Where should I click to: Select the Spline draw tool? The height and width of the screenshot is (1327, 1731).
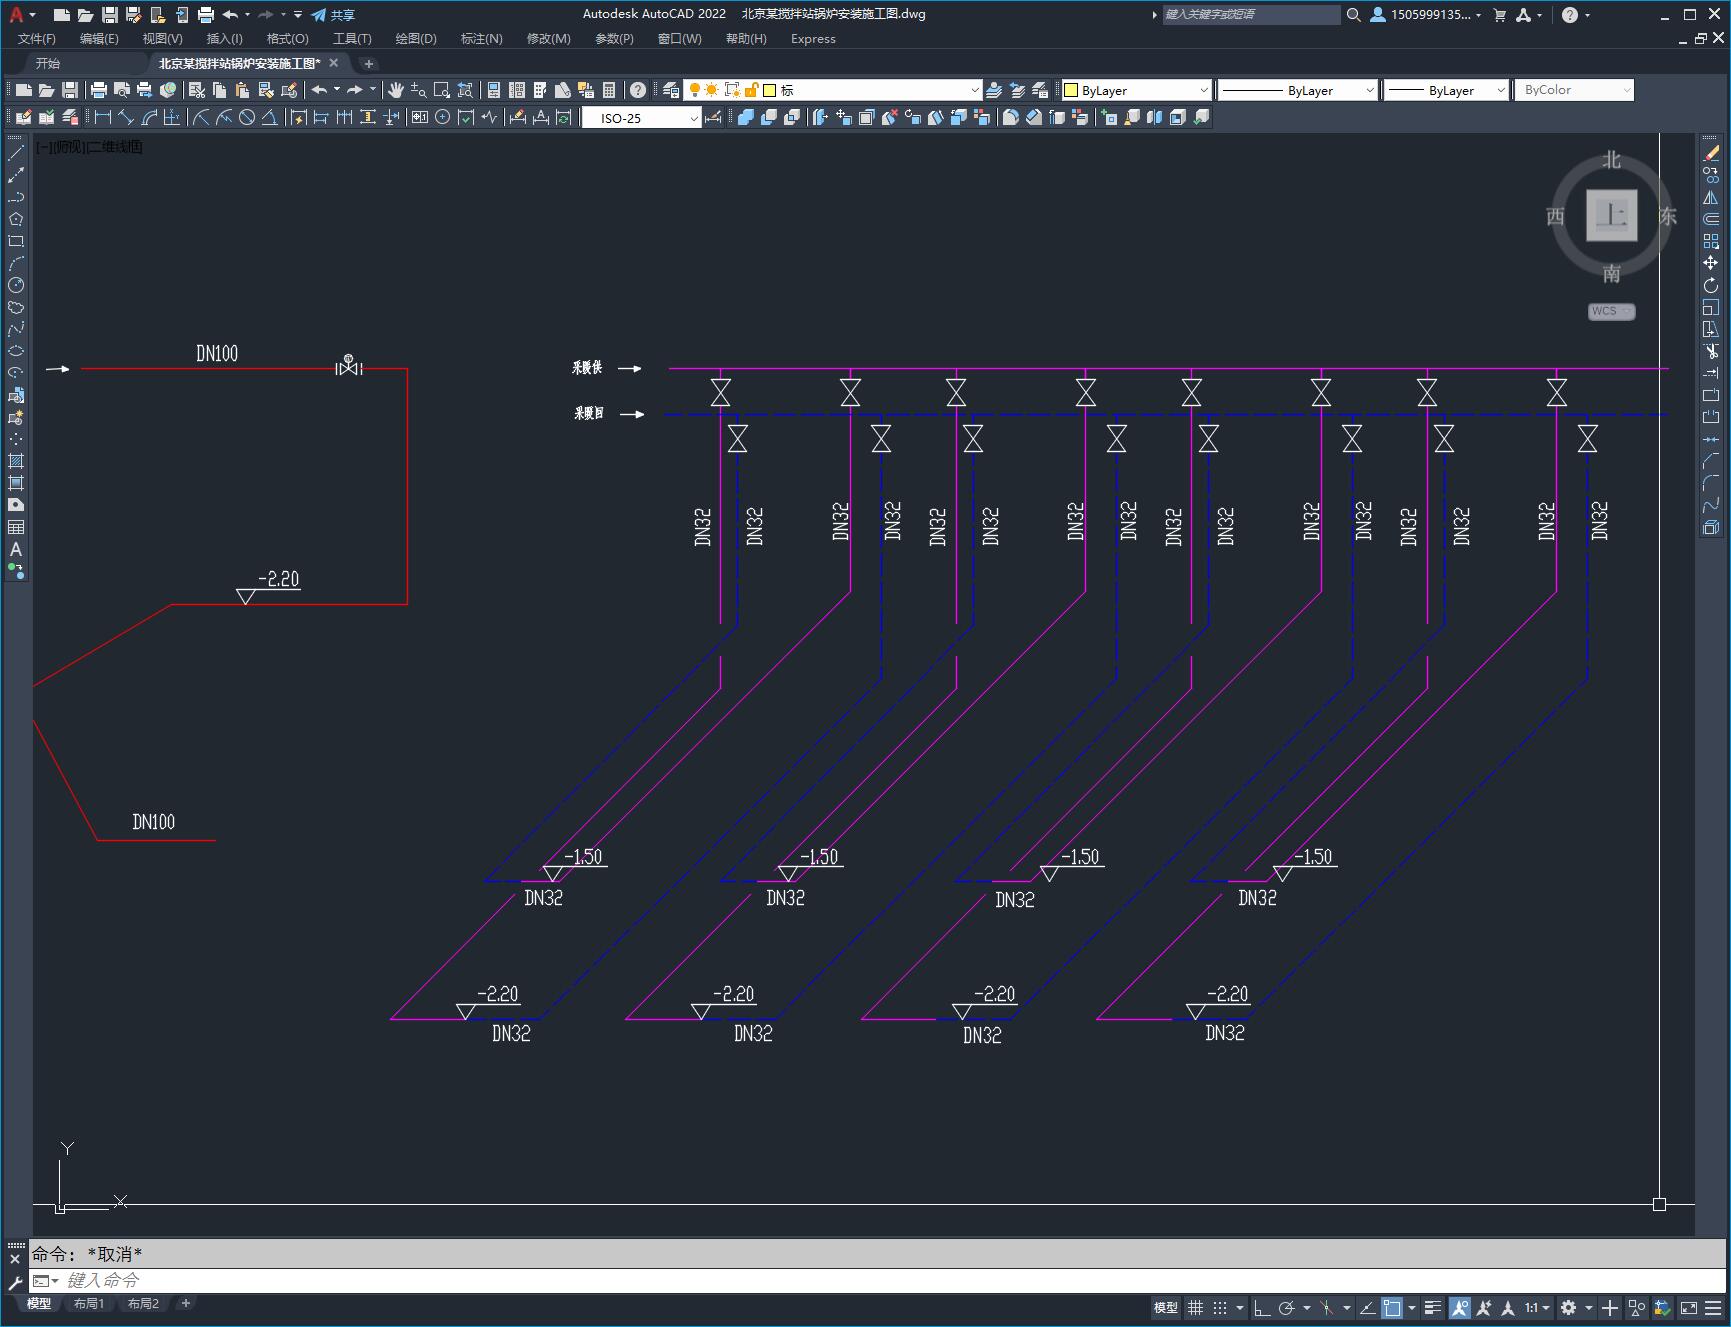(16, 329)
